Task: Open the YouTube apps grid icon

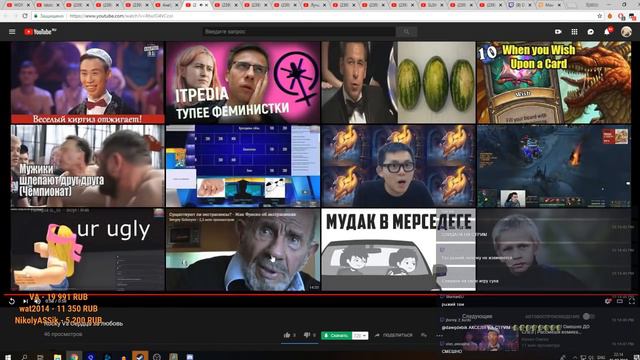Action: [x=574, y=32]
